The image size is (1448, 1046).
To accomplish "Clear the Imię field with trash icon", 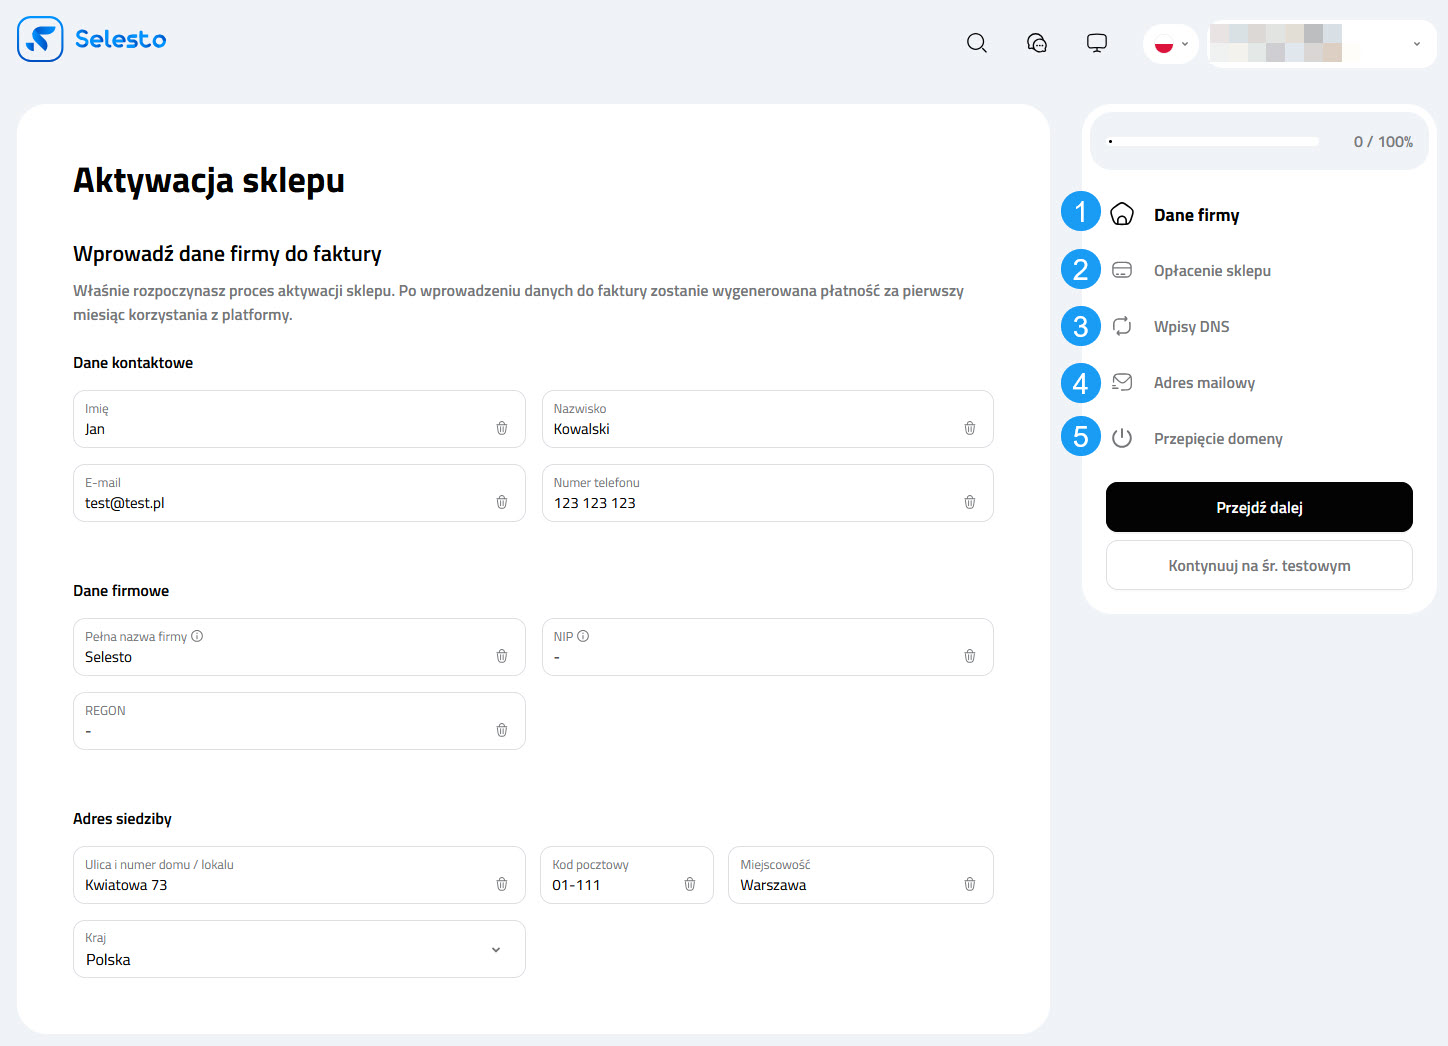I will pyautogui.click(x=502, y=428).
